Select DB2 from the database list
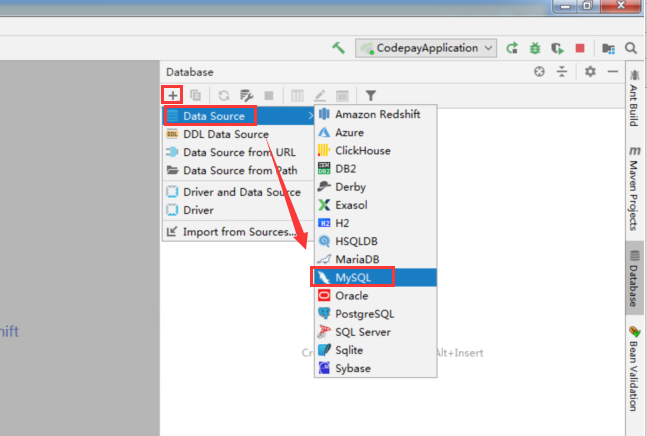Image resolution: width=647 pixels, height=436 pixels. [x=375, y=169]
